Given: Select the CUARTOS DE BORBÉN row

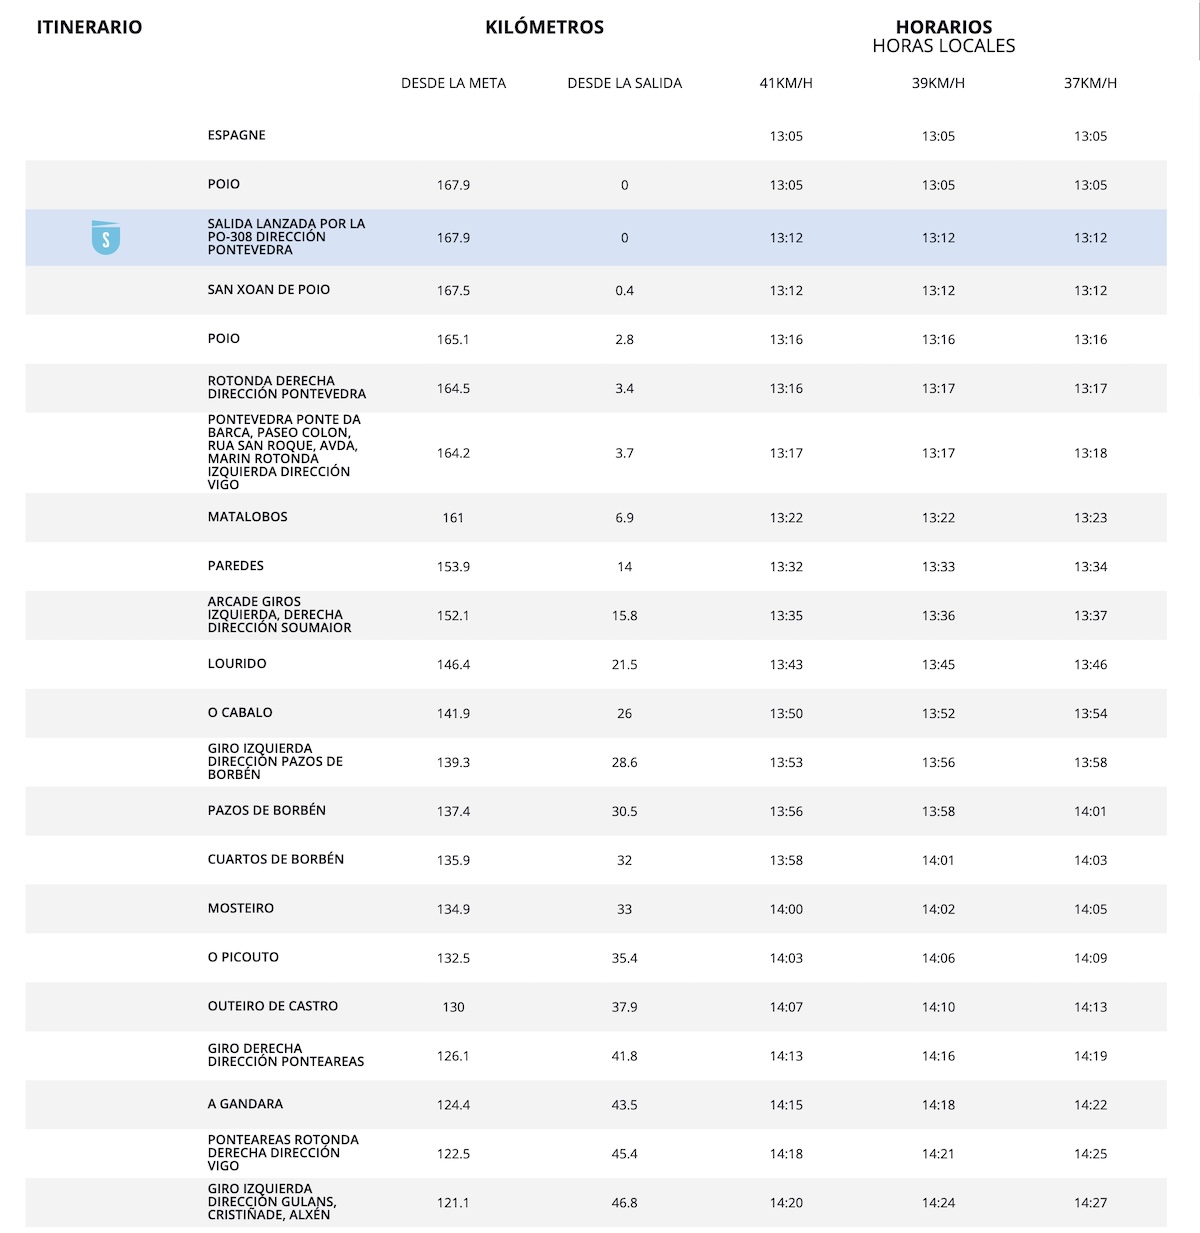Looking at the screenshot, I should pos(275,860).
